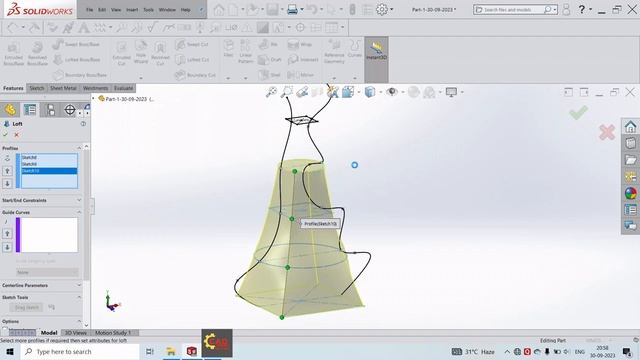Open Appearances color ball icon in task pane
The width and height of the screenshot is (640, 360).
[x=630, y=193]
